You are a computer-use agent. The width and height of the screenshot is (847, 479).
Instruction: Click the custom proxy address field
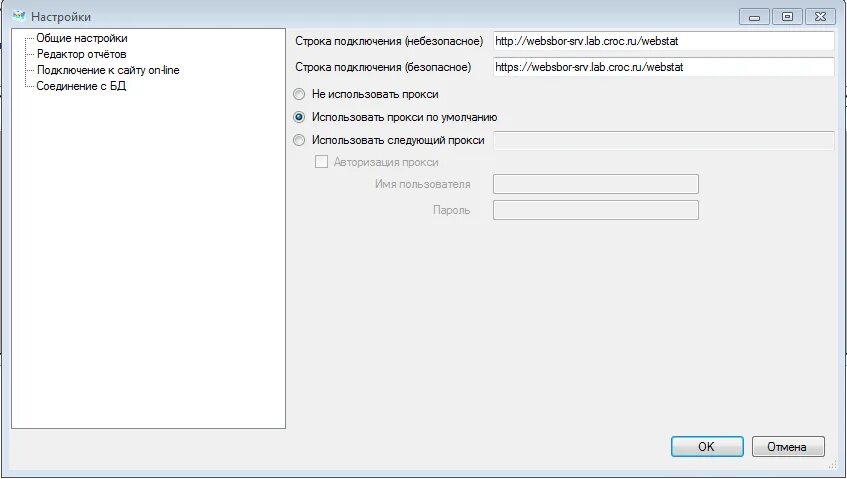pos(664,140)
